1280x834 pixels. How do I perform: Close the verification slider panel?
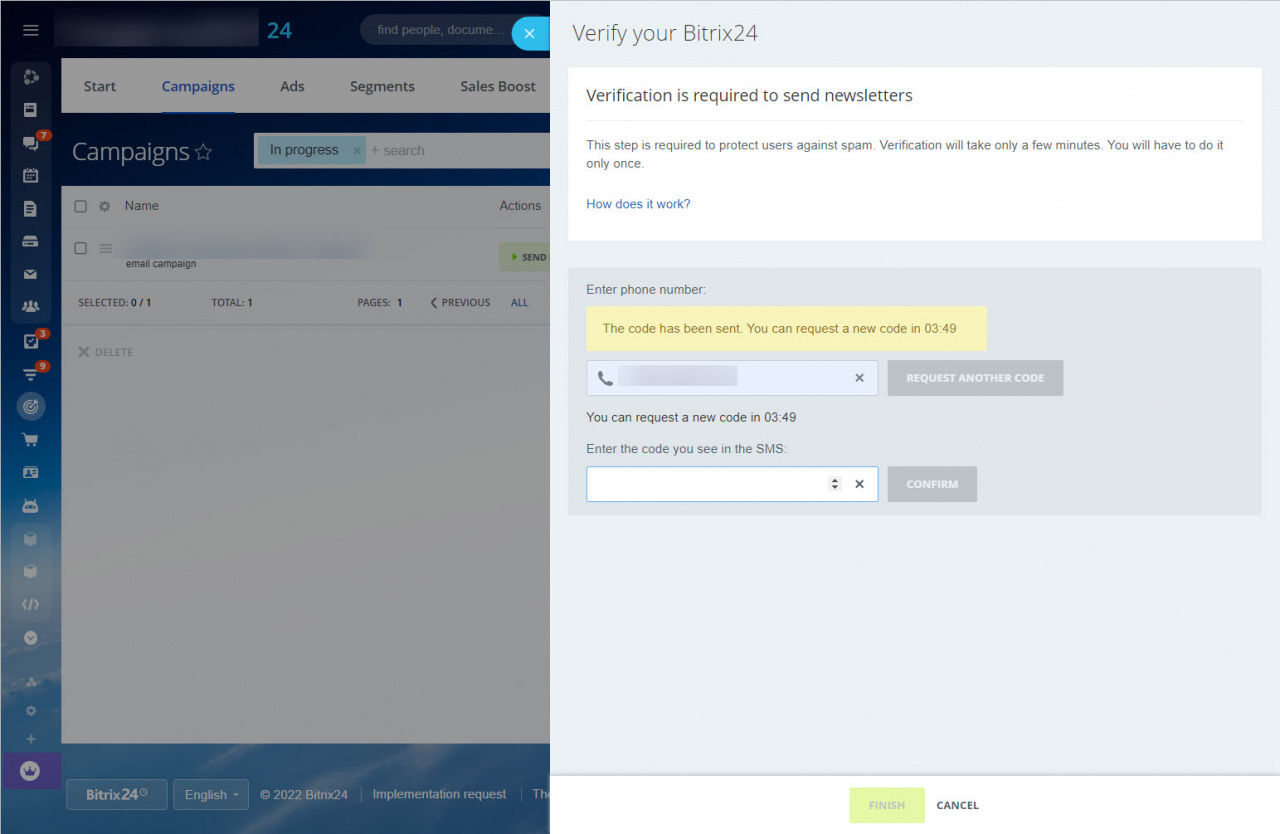tap(530, 34)
